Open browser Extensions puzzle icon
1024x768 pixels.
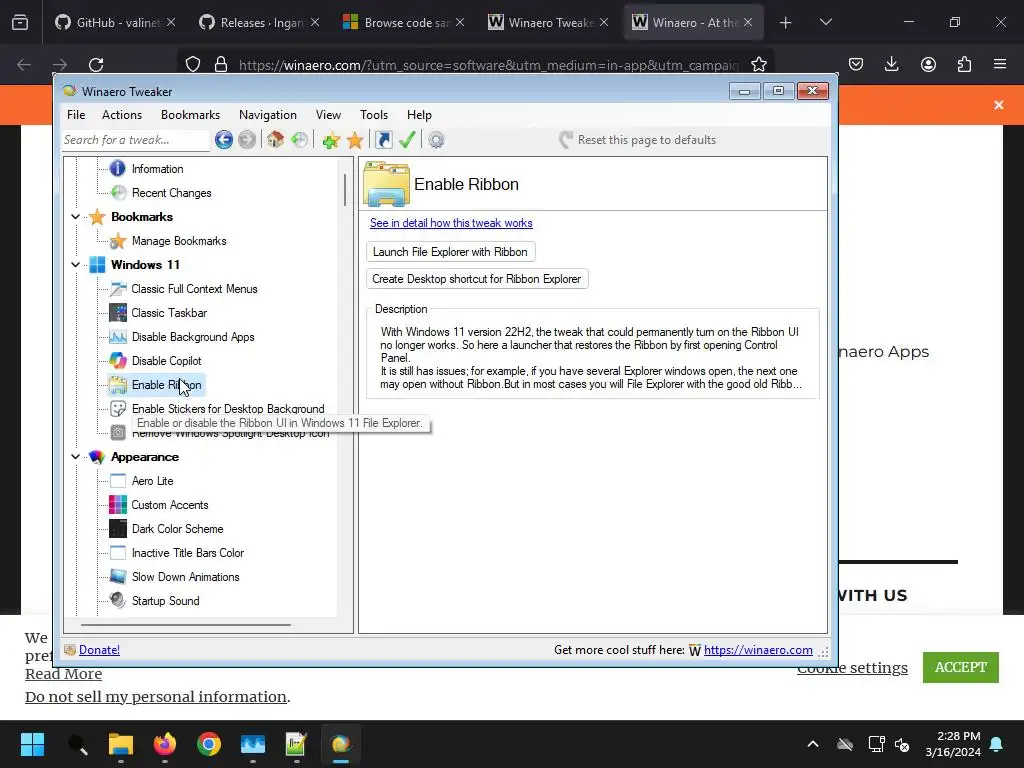pos(964,65)
